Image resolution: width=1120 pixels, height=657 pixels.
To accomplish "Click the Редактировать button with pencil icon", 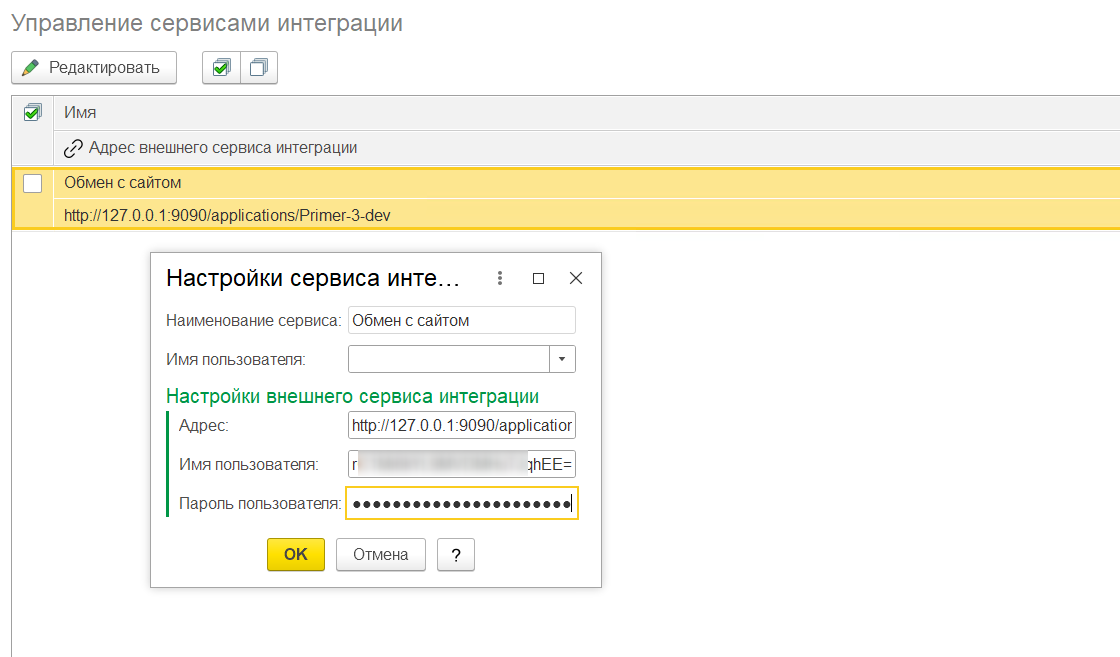I will (93, 68).
